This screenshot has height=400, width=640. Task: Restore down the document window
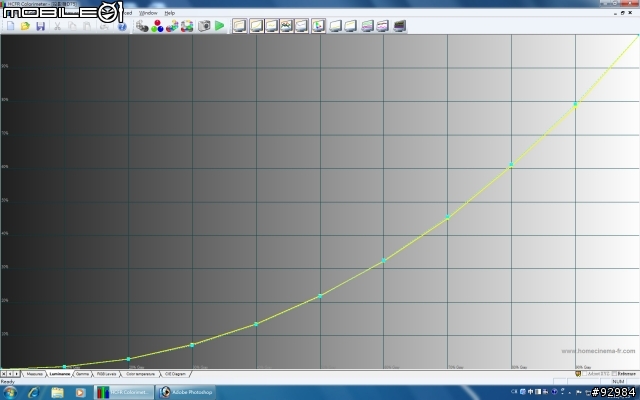pos(623,13)
